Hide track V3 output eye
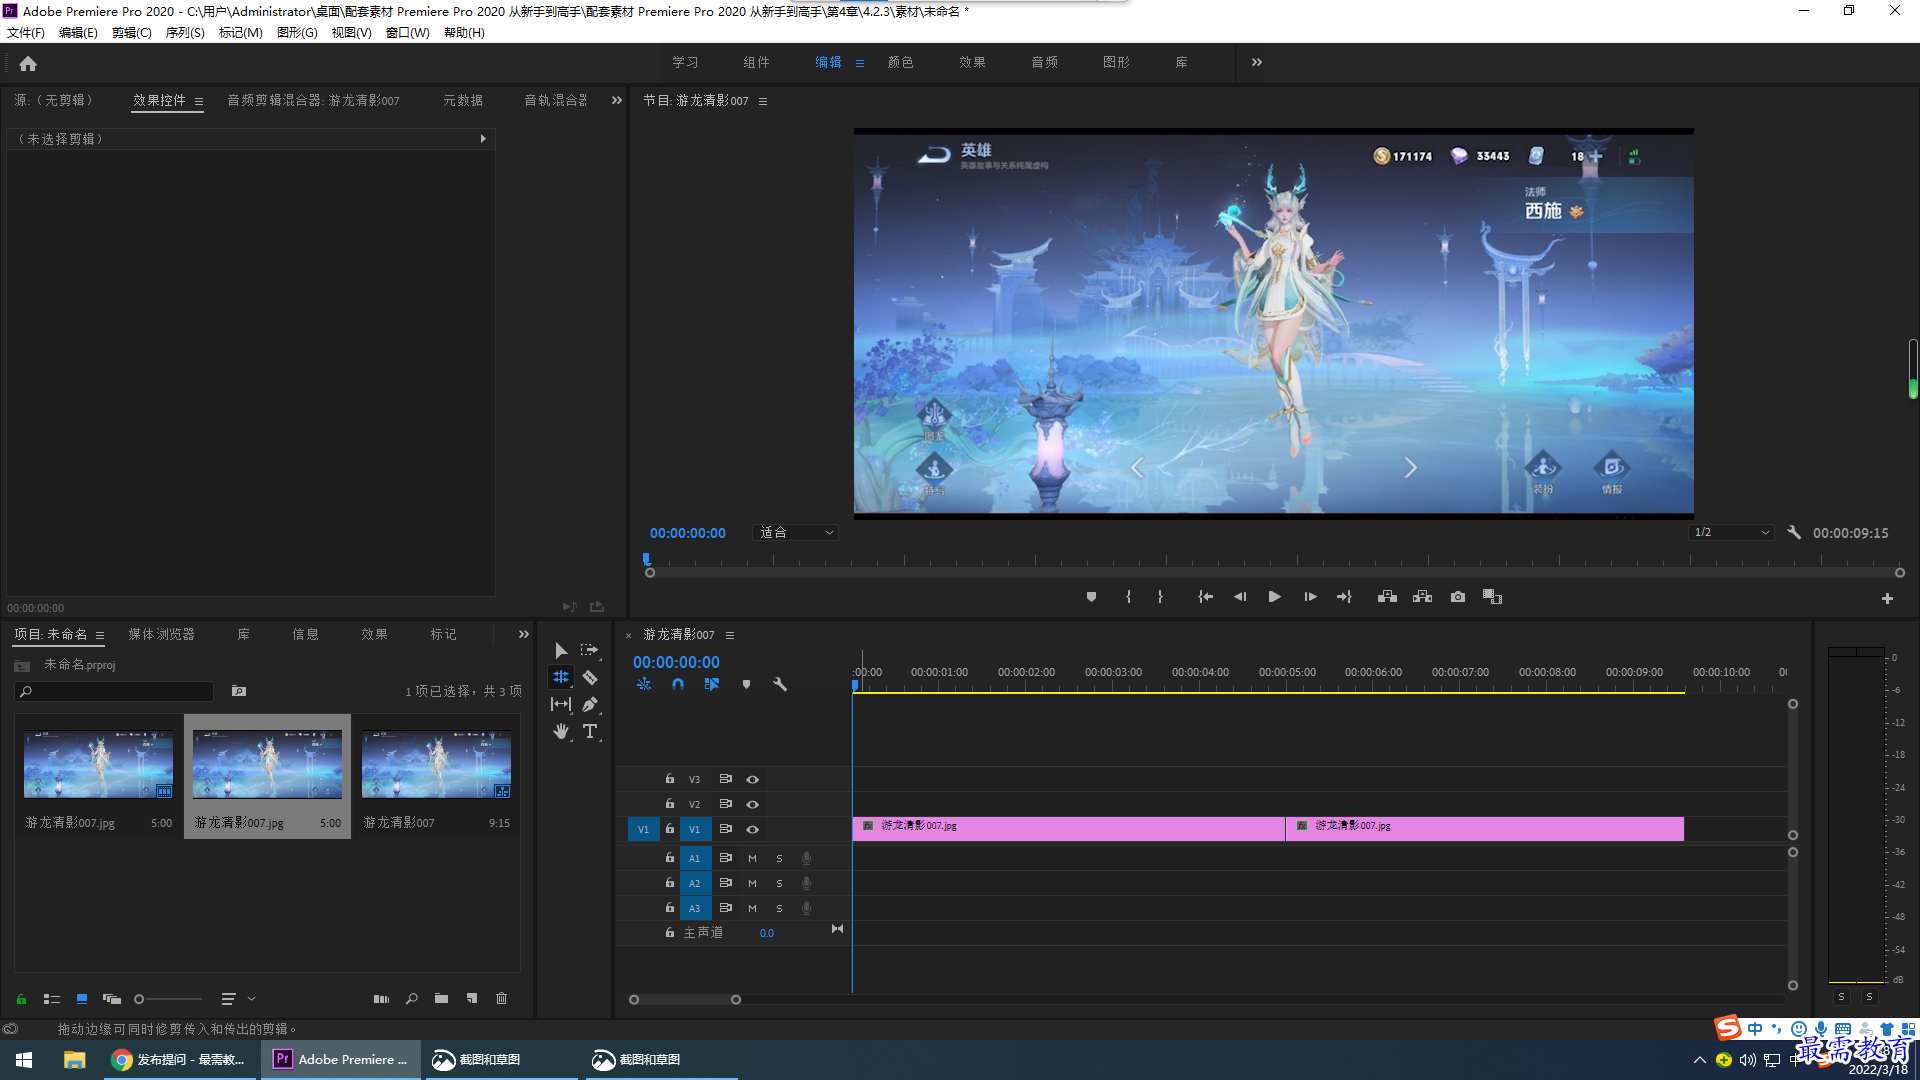This screenshot has width=1920, height=1080. (752, 779)
